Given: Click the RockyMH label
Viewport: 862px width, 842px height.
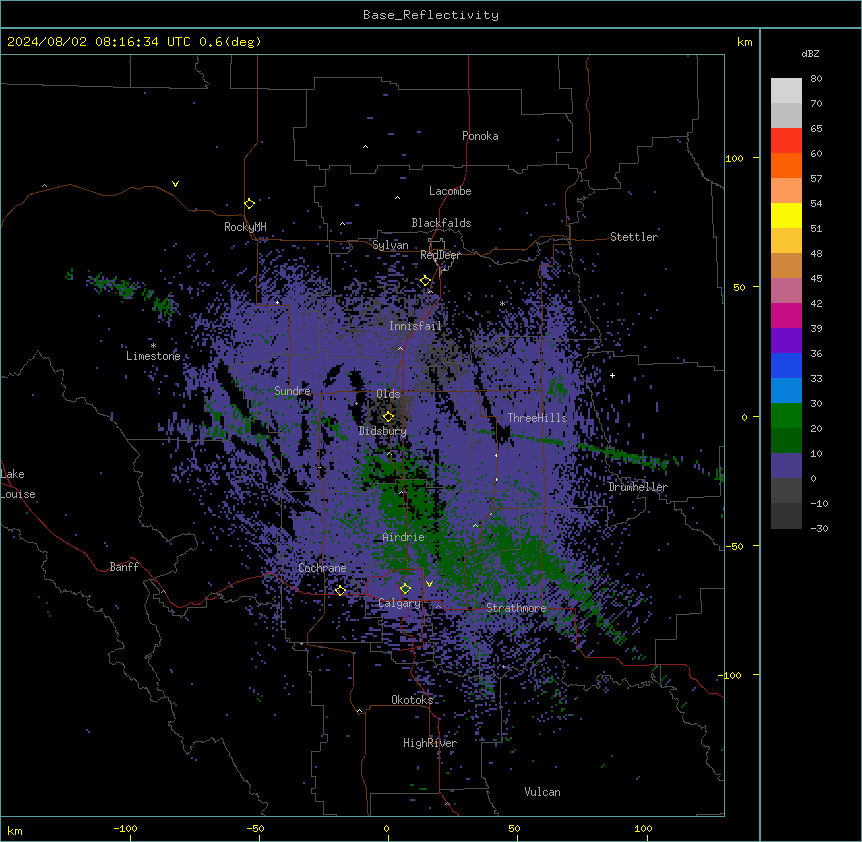Looking at the screenshot, I should coord(245,227).
